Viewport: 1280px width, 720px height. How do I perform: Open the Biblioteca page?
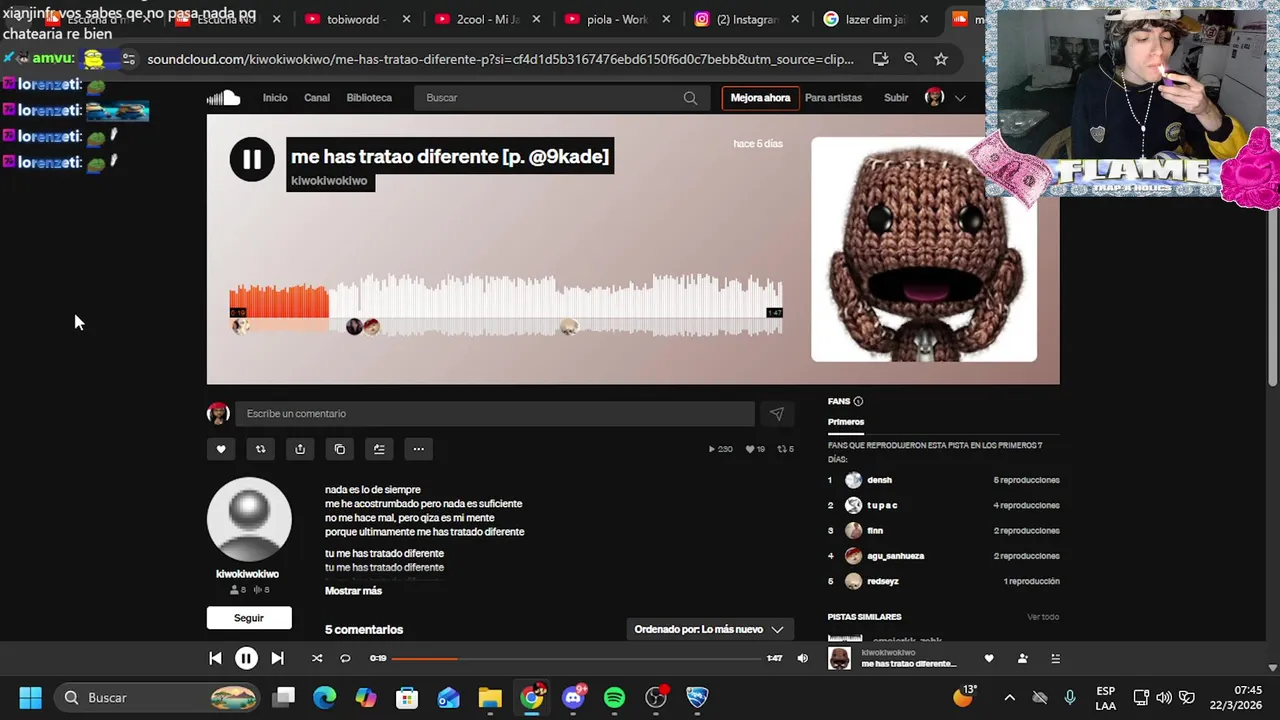pyautogui.click(x=369, y=98)
